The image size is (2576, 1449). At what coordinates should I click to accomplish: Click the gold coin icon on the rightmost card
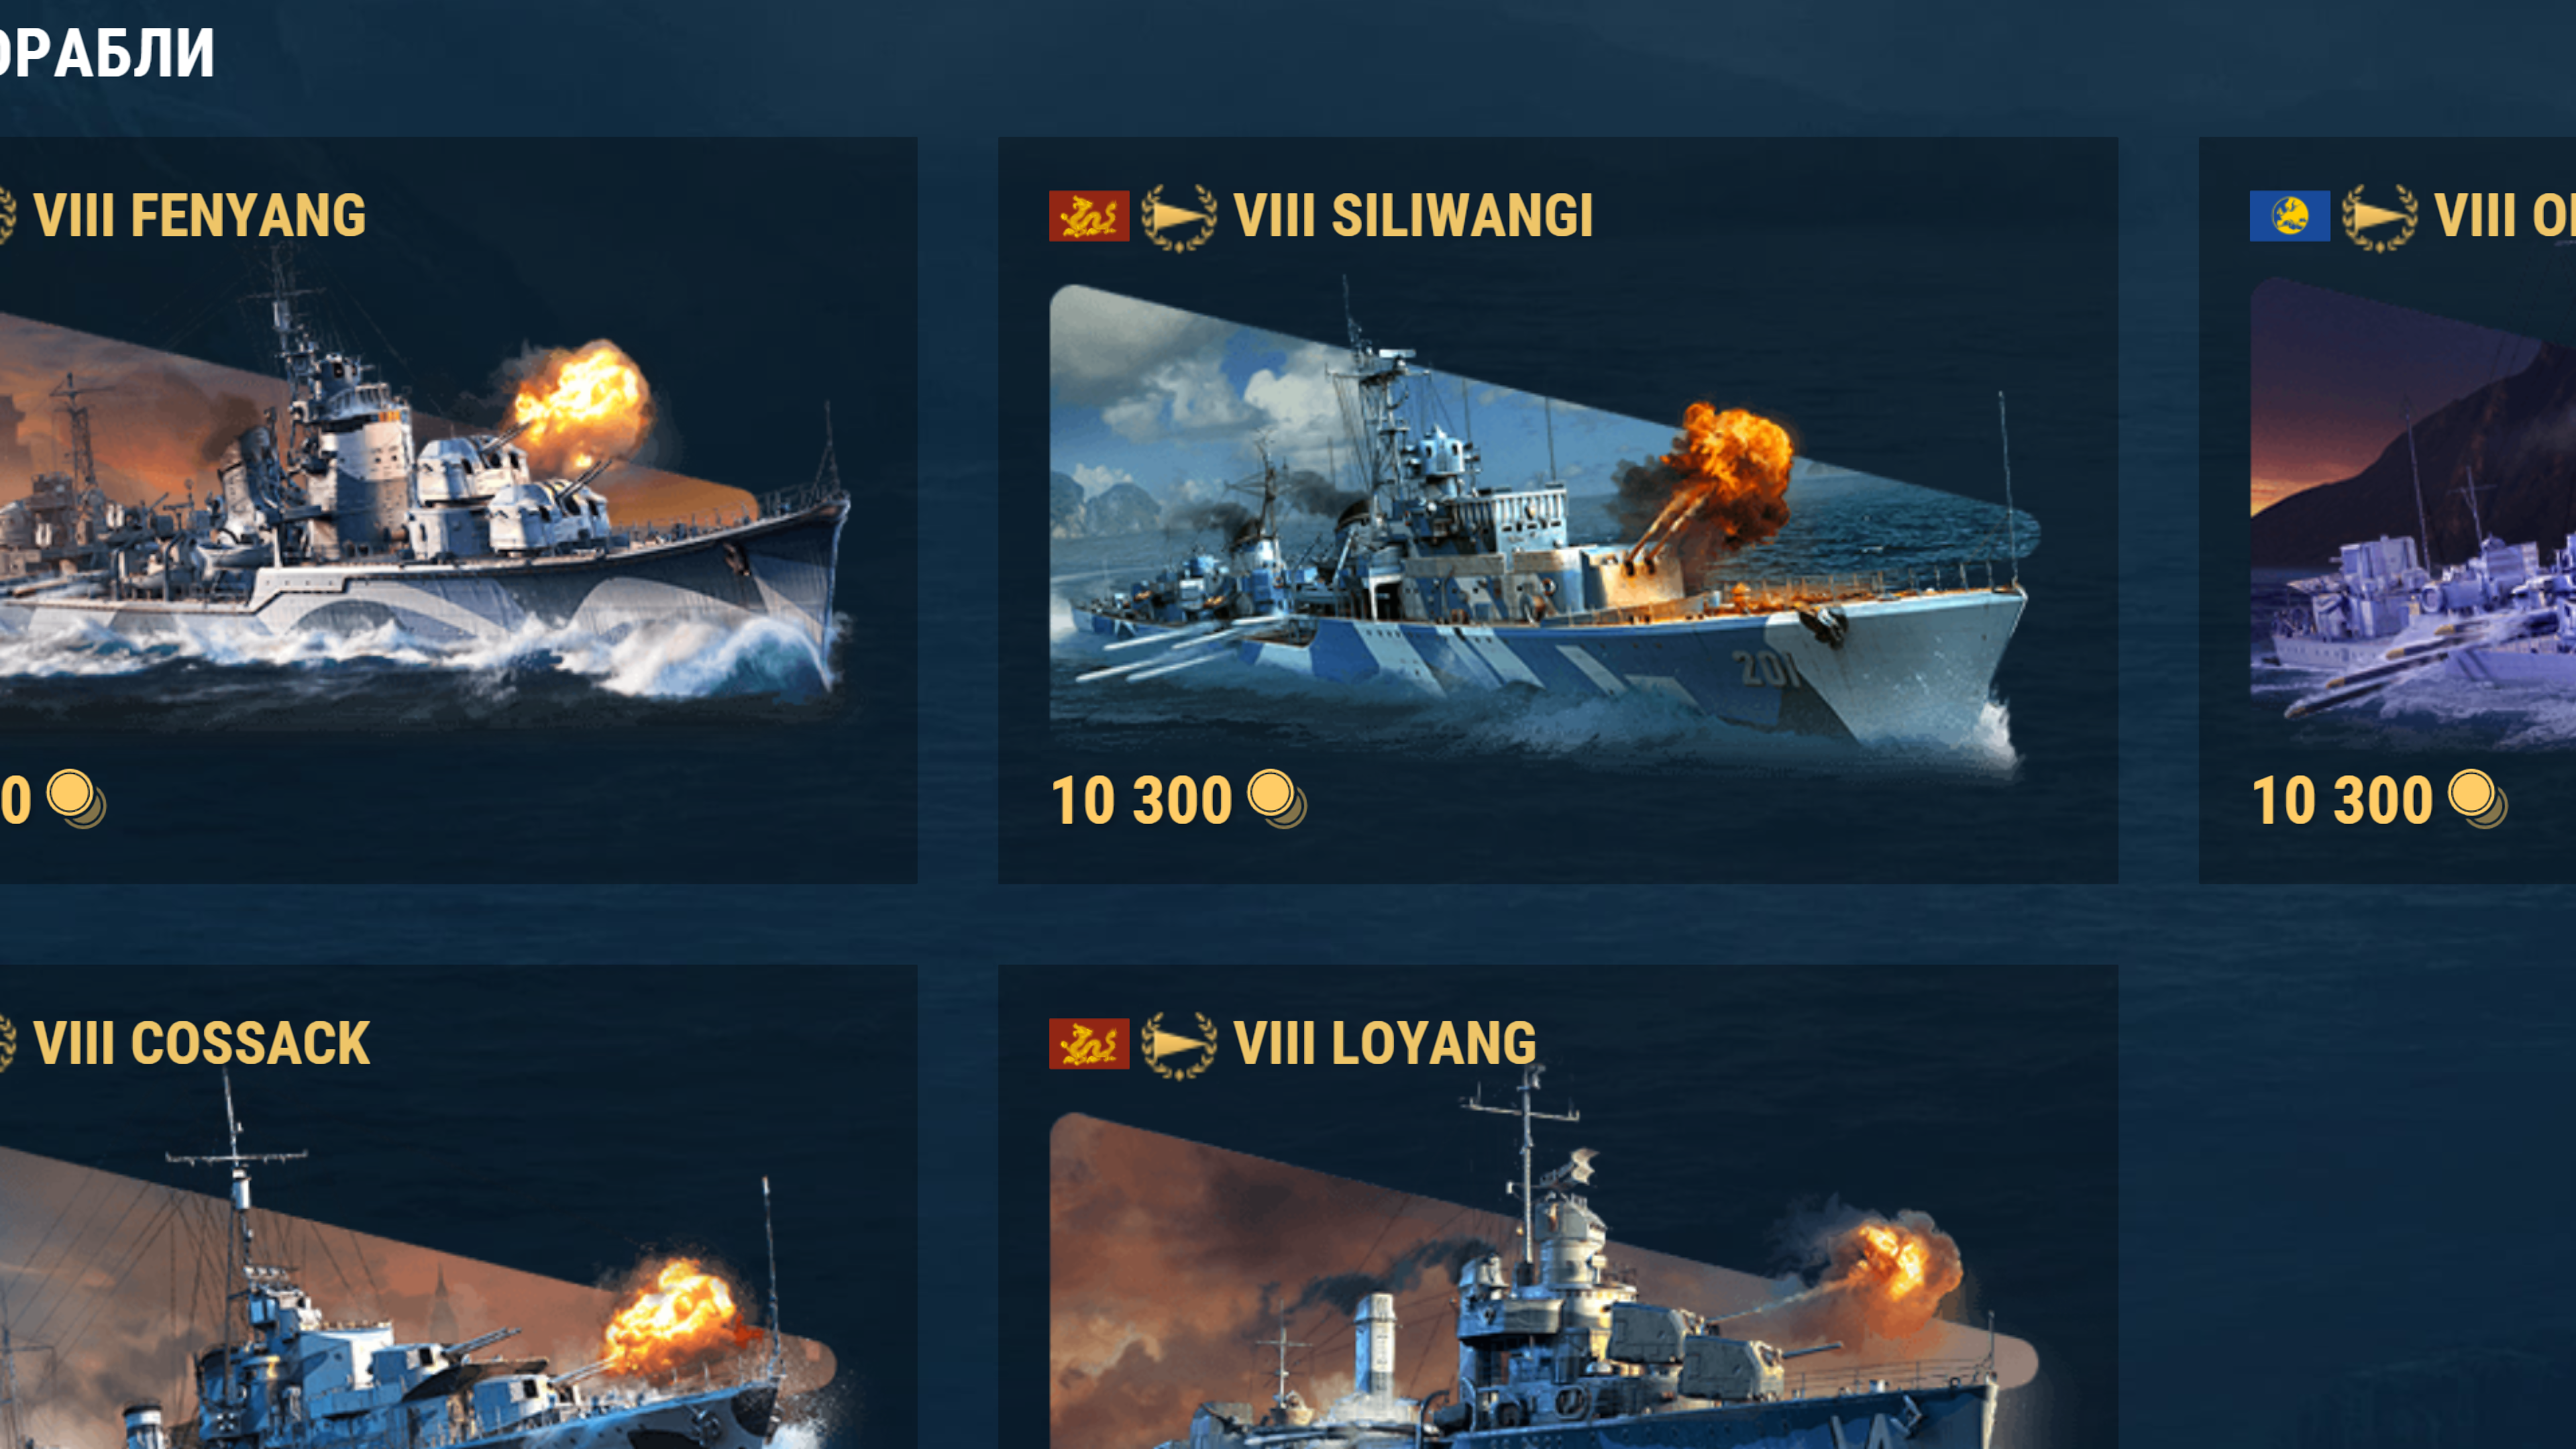point(2478,799)
